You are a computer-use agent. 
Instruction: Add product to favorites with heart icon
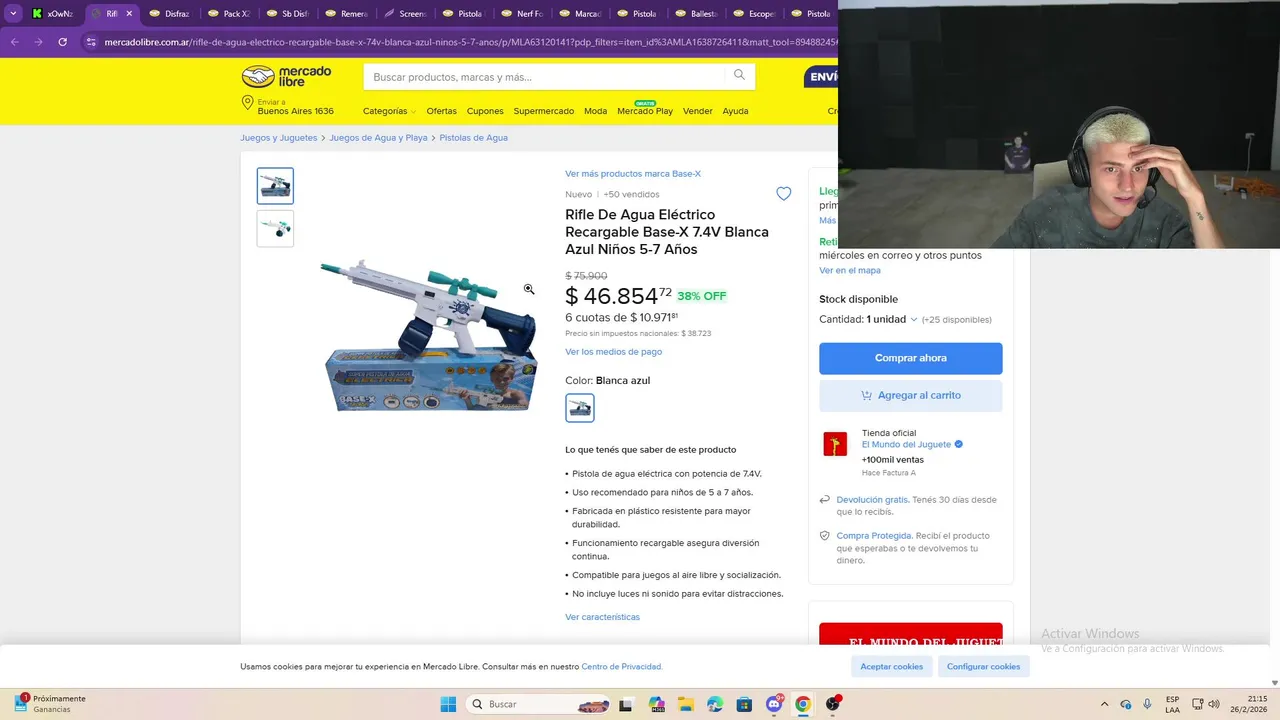pyautogui.click(x=784, y=194)
